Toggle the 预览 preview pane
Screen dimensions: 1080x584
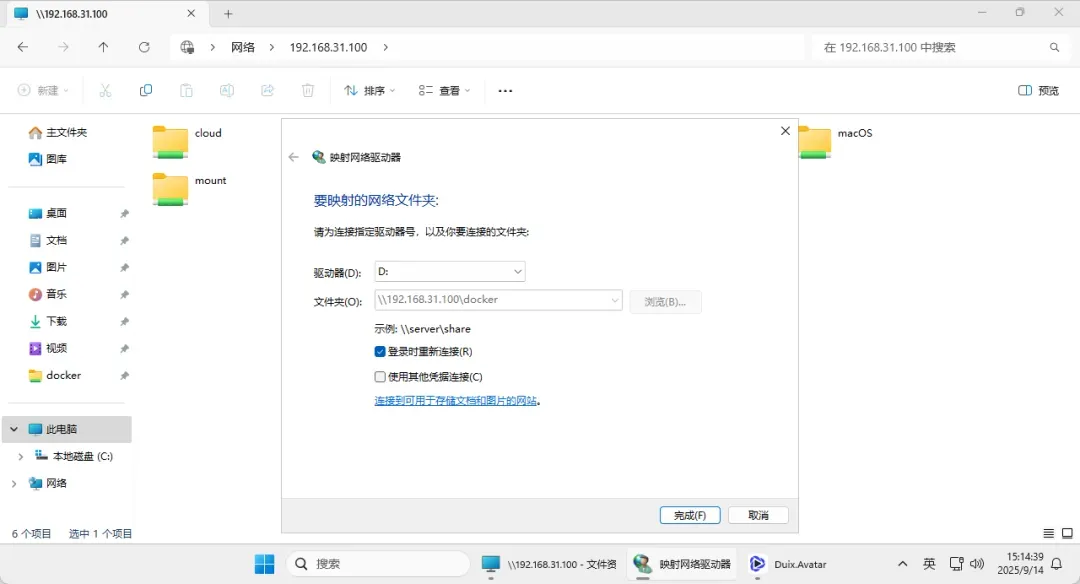point(1038,91)
